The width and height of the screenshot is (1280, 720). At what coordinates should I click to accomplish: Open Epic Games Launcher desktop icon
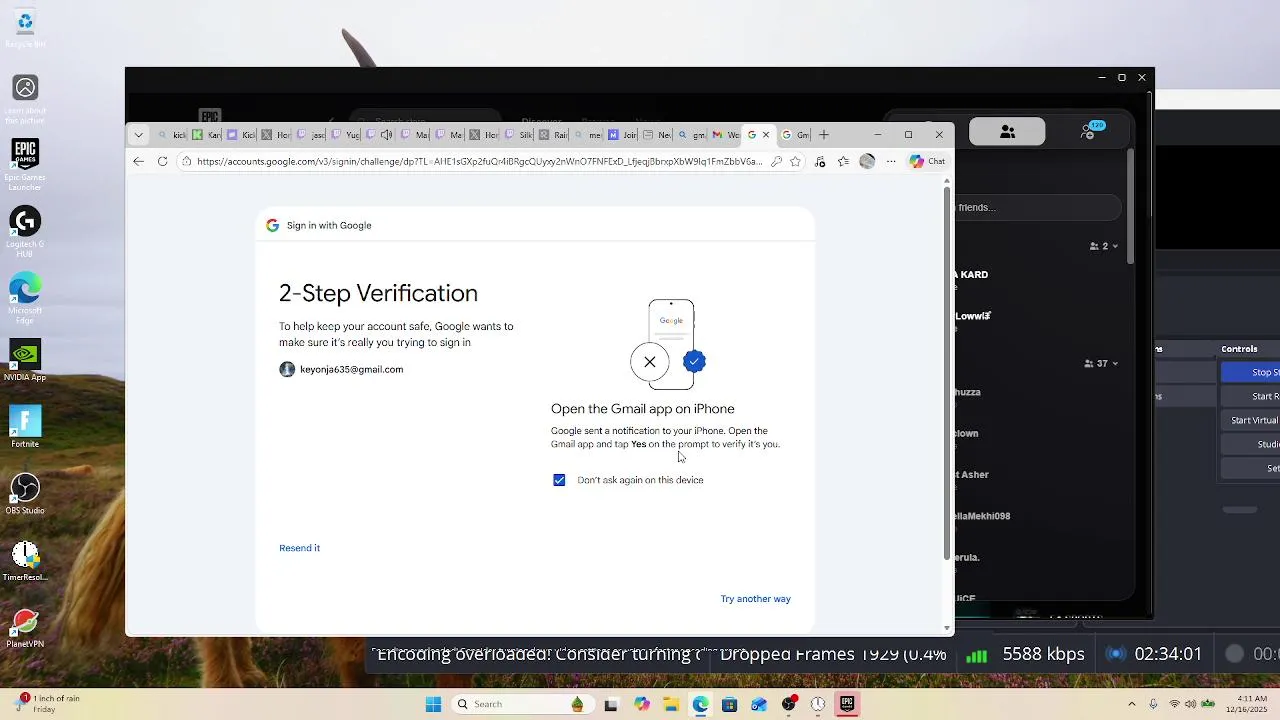point(25,163)
